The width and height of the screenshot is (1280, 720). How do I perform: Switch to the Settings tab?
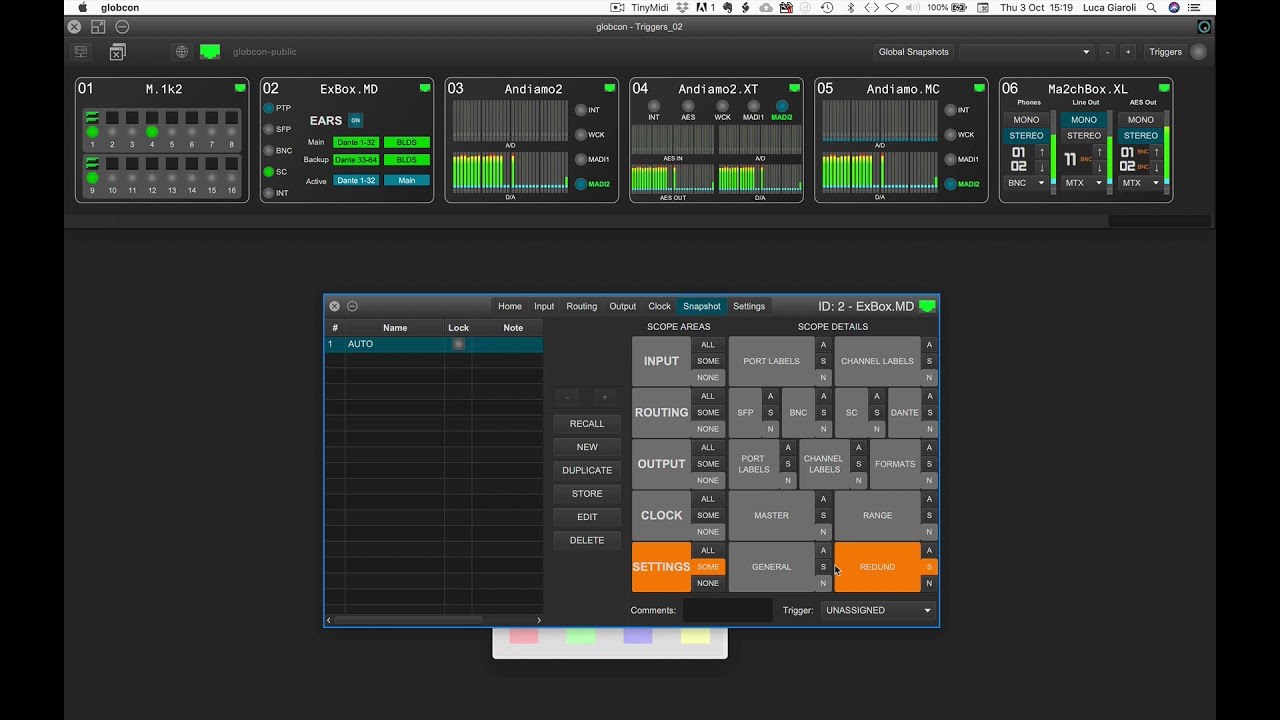[749, 306]
